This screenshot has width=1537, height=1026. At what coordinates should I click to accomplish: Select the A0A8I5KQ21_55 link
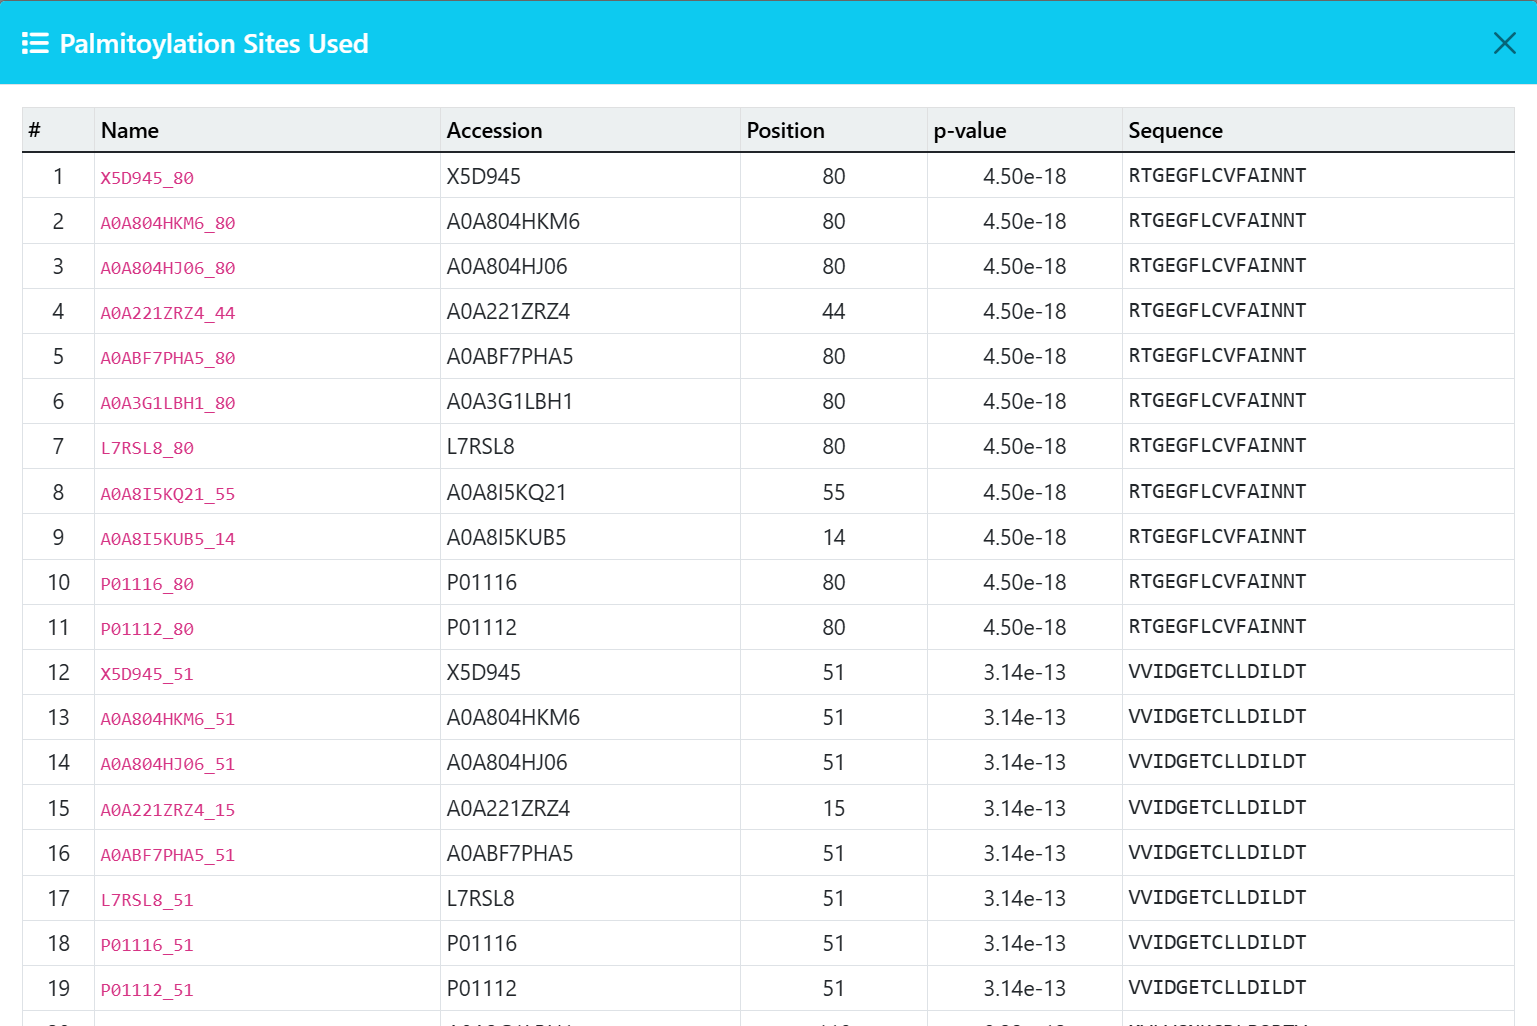[168, 494]
